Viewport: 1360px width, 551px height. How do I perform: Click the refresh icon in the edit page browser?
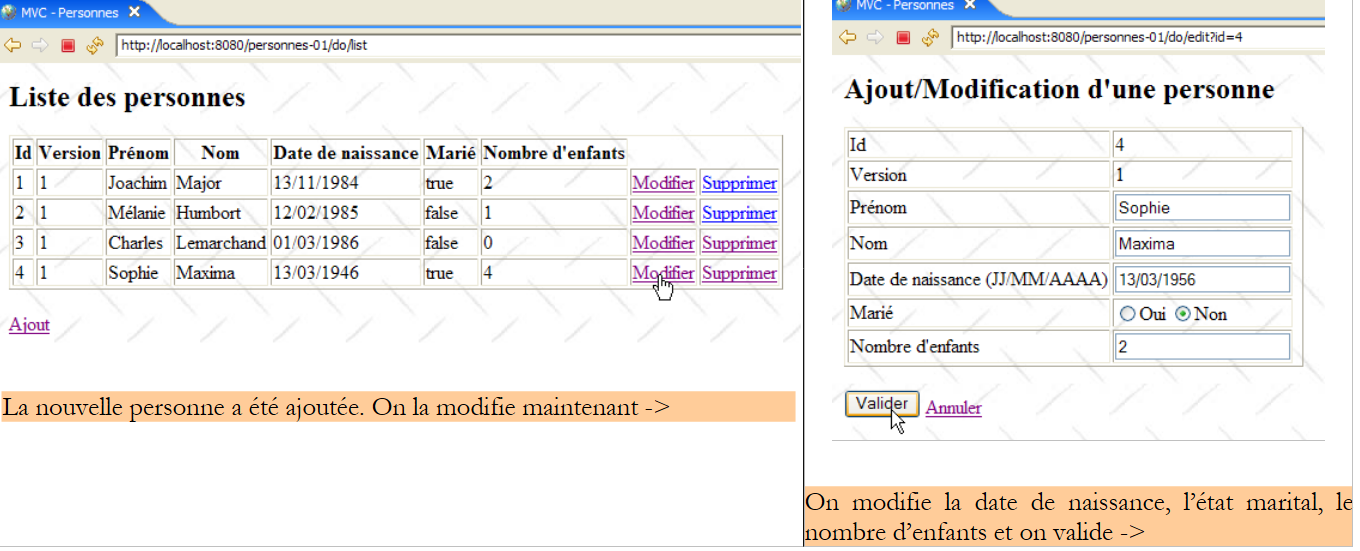tap(930, 37)
